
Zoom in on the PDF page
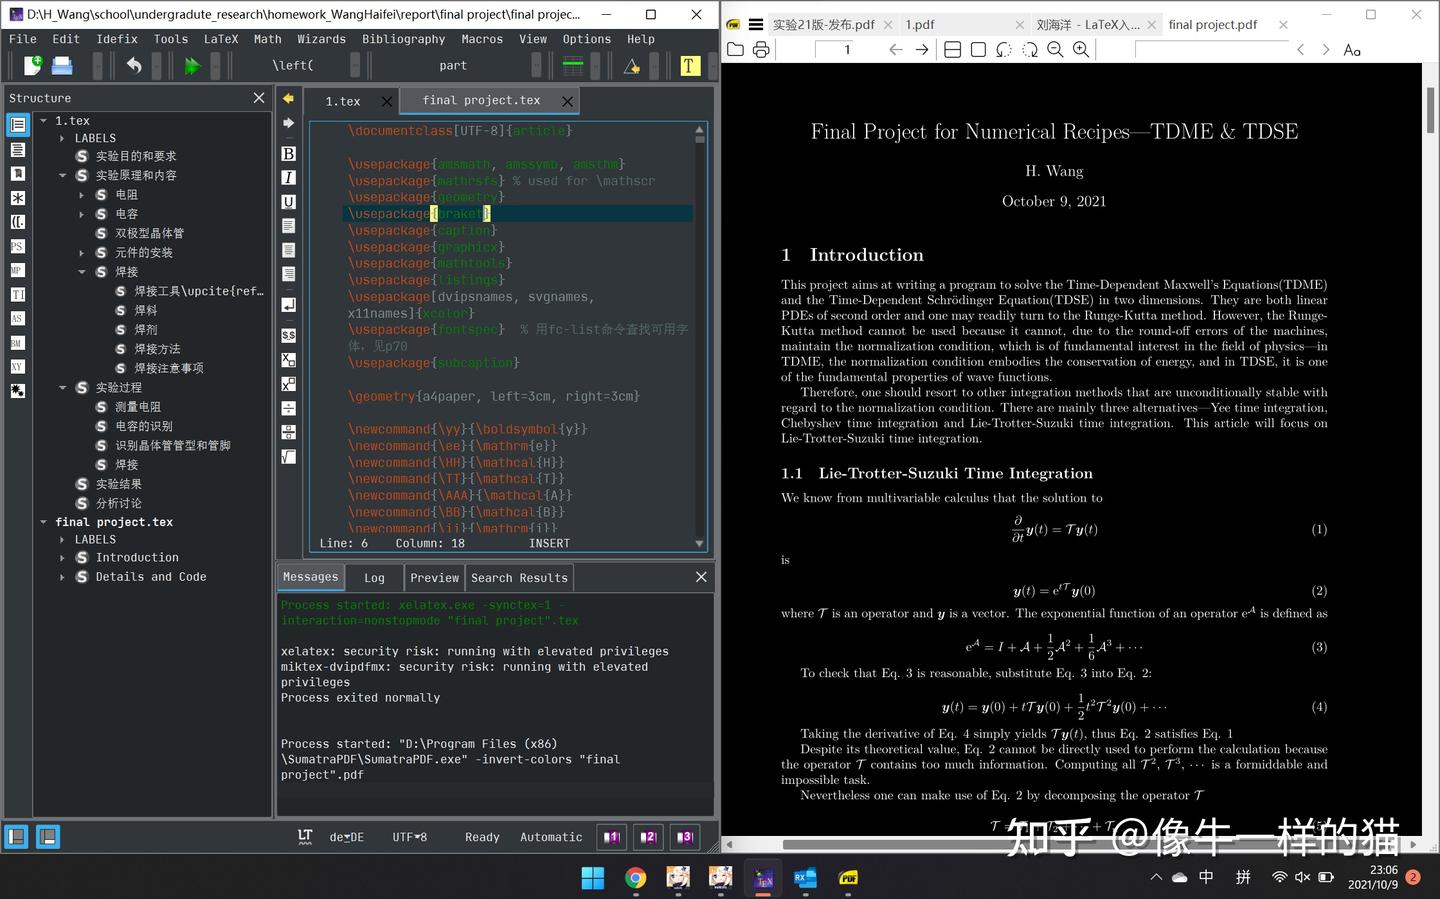pyautogui.click(x=1082, y=49)
